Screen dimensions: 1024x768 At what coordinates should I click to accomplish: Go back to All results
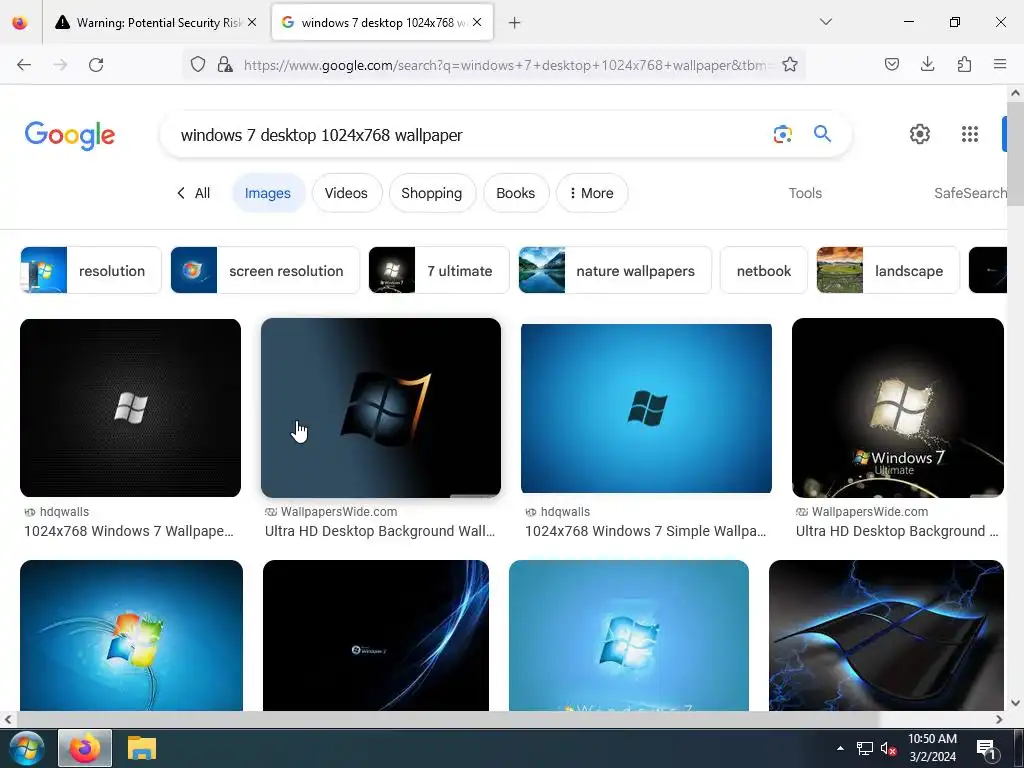click(193, 193)
